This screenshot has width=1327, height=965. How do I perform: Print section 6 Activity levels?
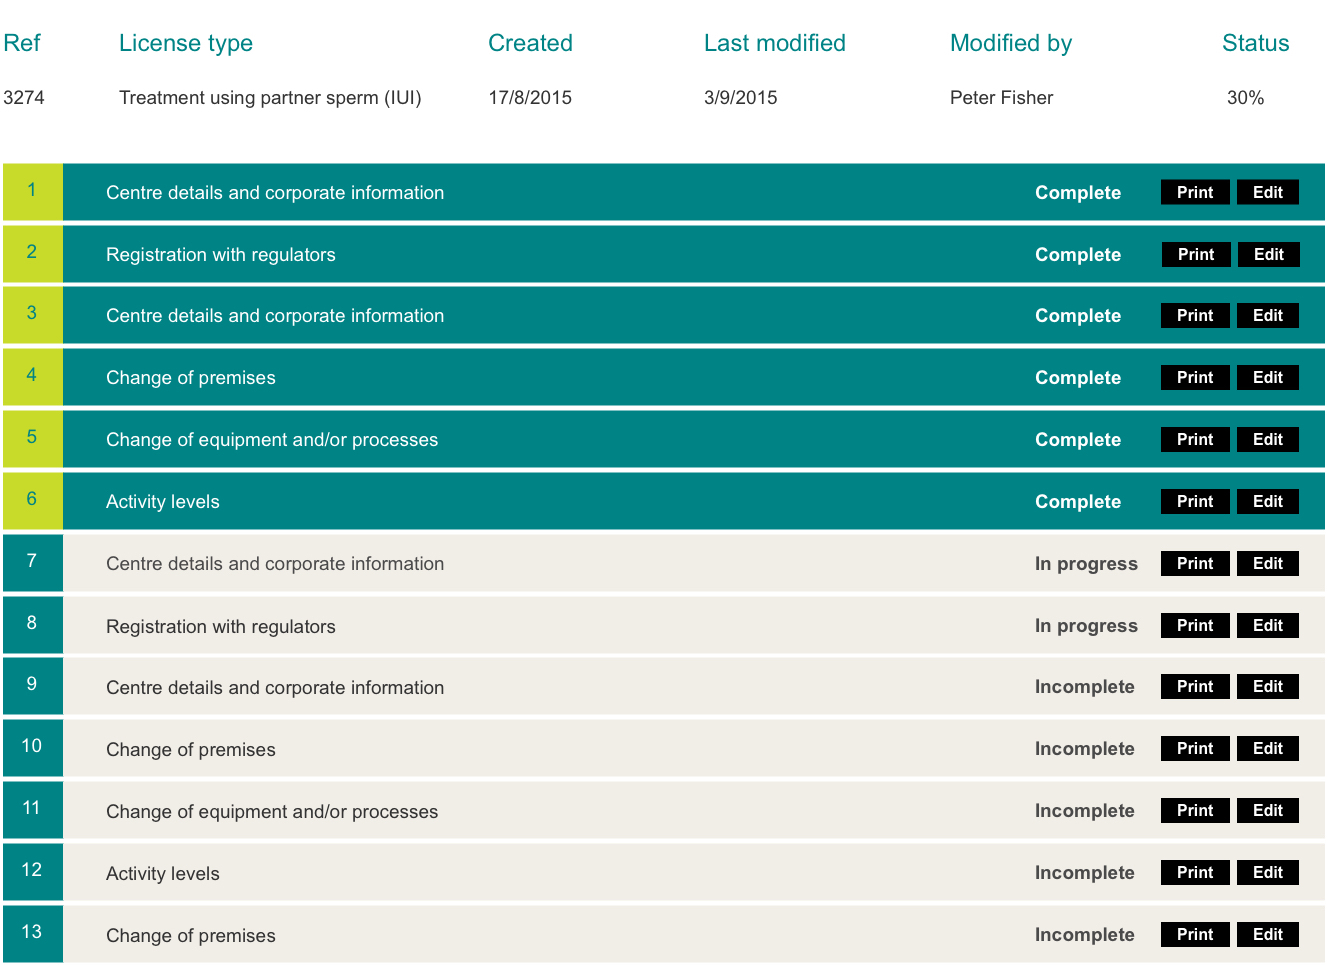point(1194,501)
